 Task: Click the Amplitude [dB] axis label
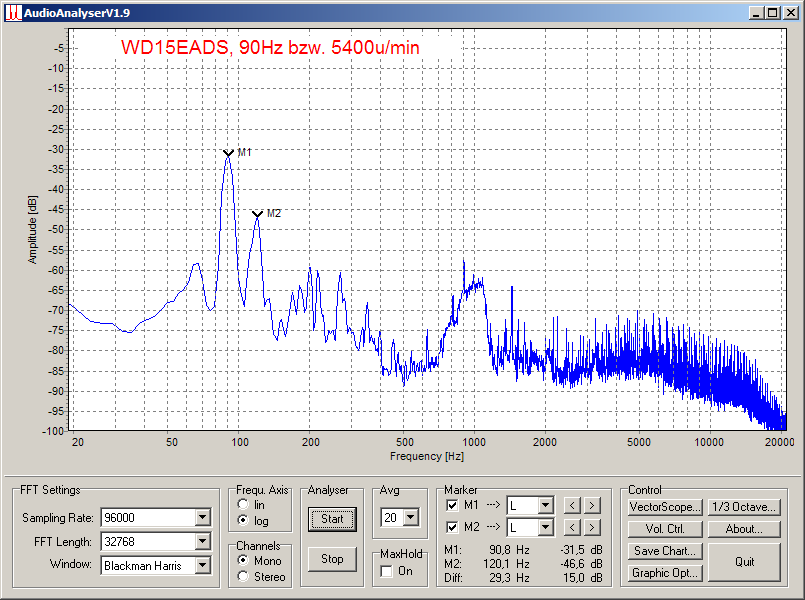pyautogui.click(x=32, y=229)
